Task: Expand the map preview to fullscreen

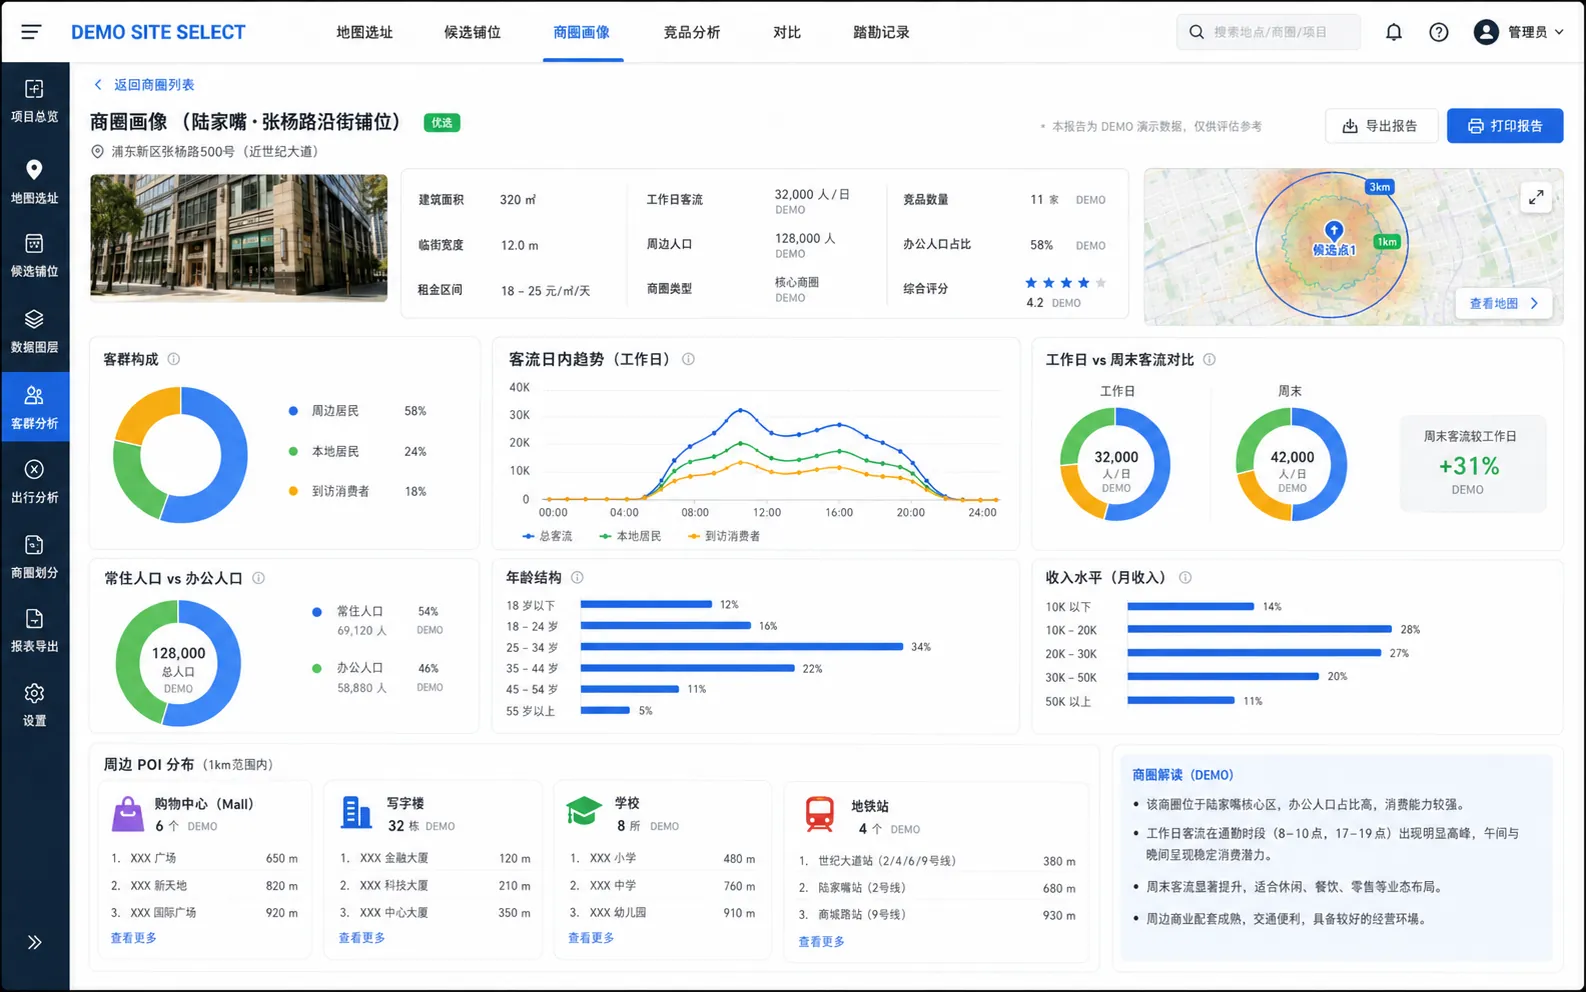Action: pyautogui.click(x=1536, y=198)
